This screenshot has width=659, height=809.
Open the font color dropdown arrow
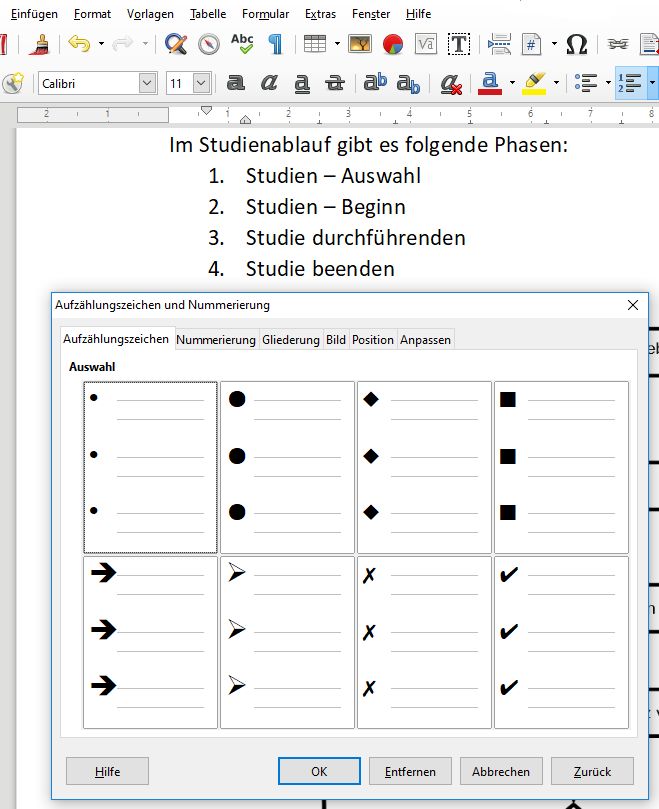tap(512, 83)
